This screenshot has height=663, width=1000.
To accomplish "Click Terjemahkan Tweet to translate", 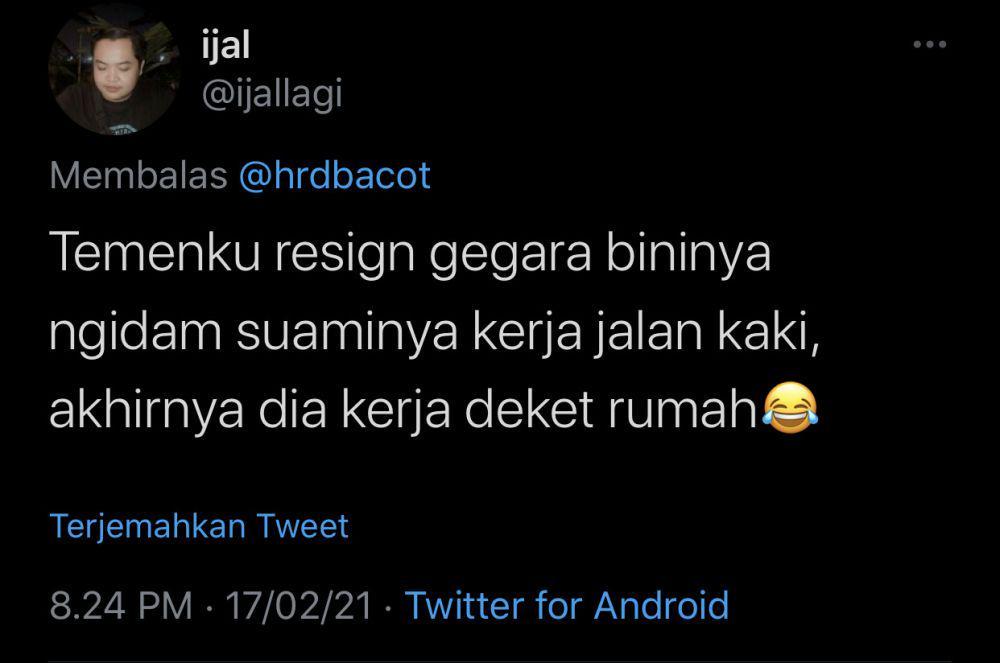I will point(199,527).
